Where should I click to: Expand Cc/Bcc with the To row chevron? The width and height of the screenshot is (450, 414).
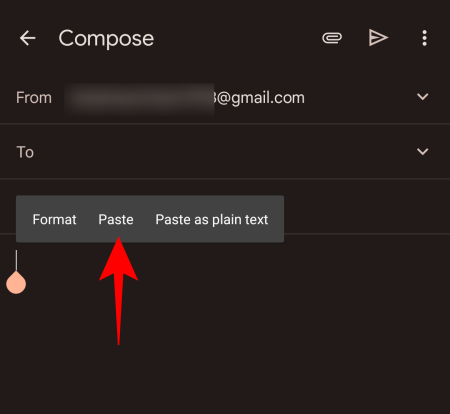[423, 152]
